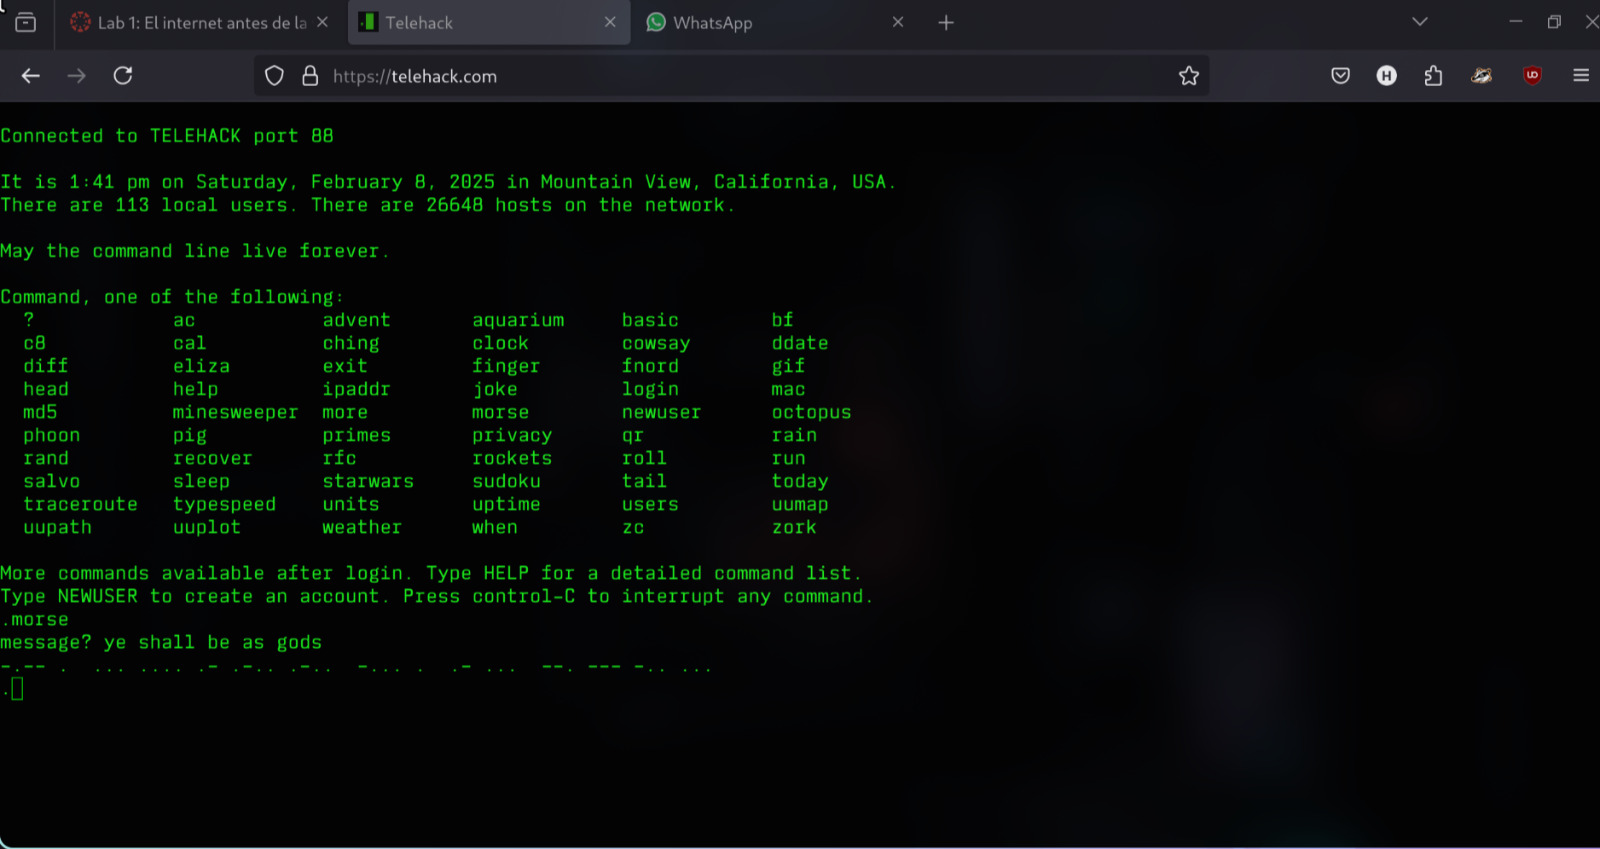Switch to the WhatsApp tab

(775, 22)
